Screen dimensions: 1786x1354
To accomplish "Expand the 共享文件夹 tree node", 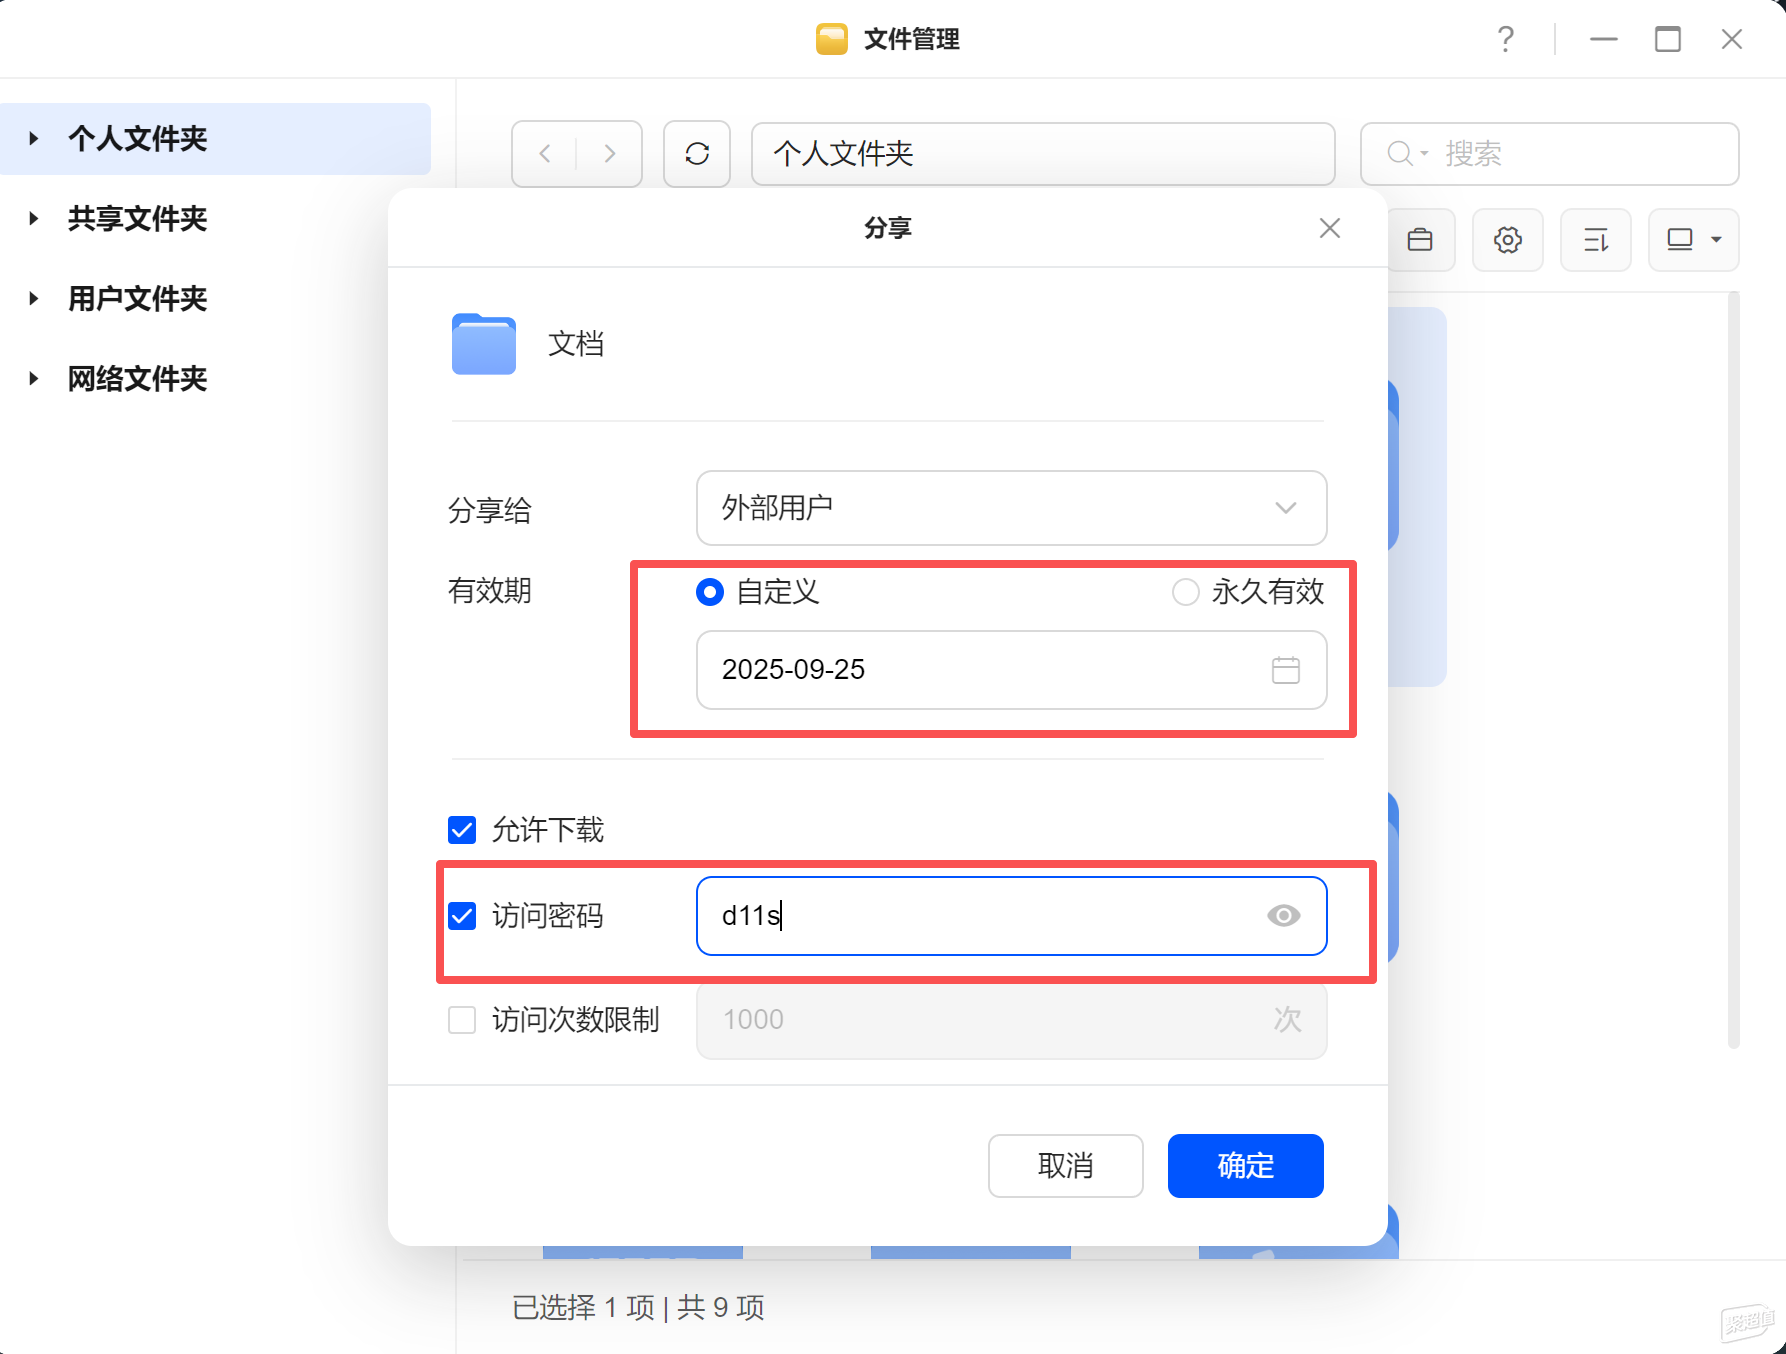I will [x=34, y=219].
